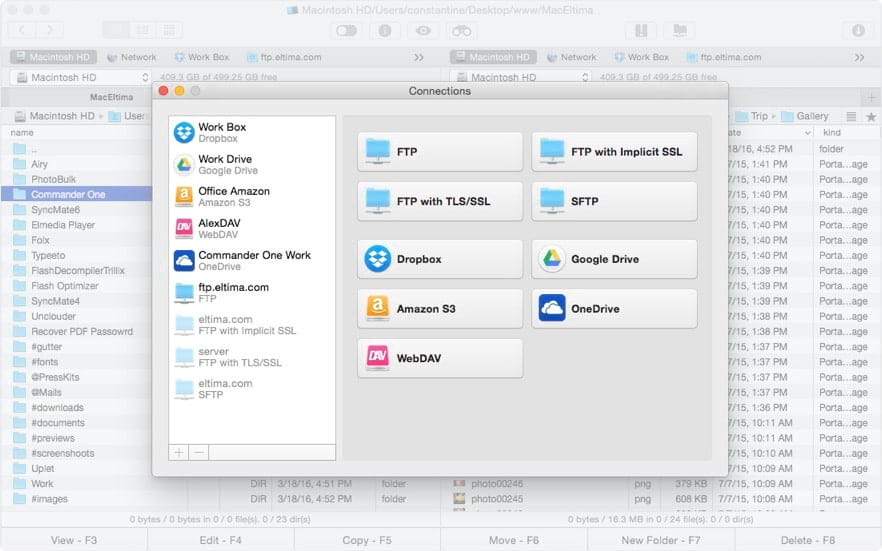
Task: Add a new OneDrive connection
Action: (614, 309)
